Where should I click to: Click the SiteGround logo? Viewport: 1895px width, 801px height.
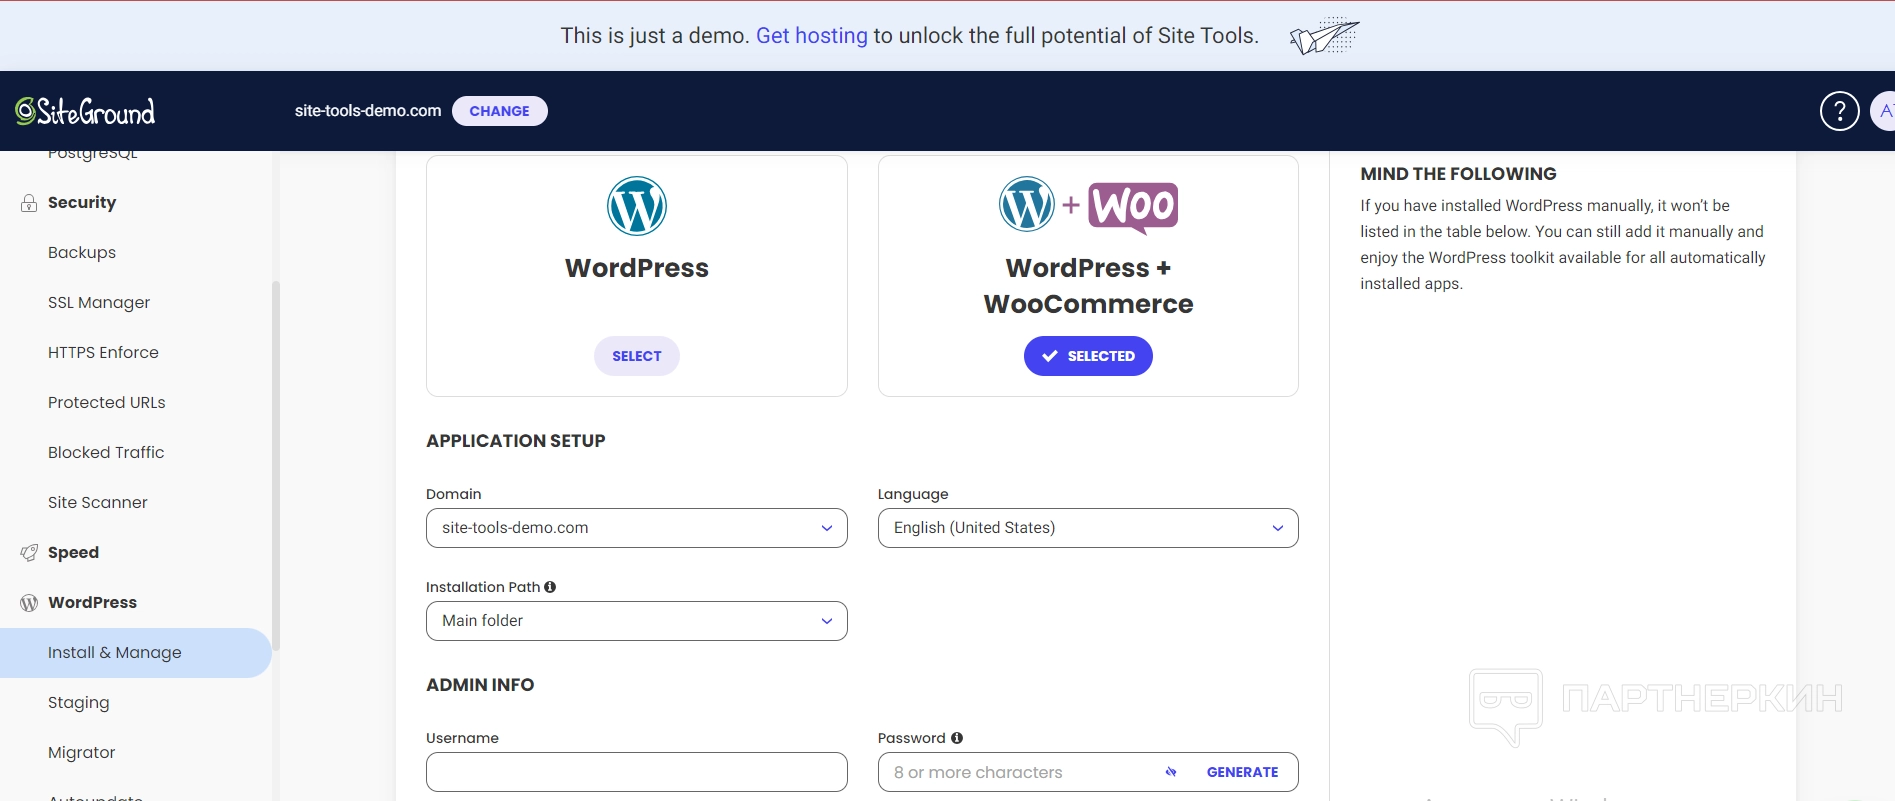point(85,111)
